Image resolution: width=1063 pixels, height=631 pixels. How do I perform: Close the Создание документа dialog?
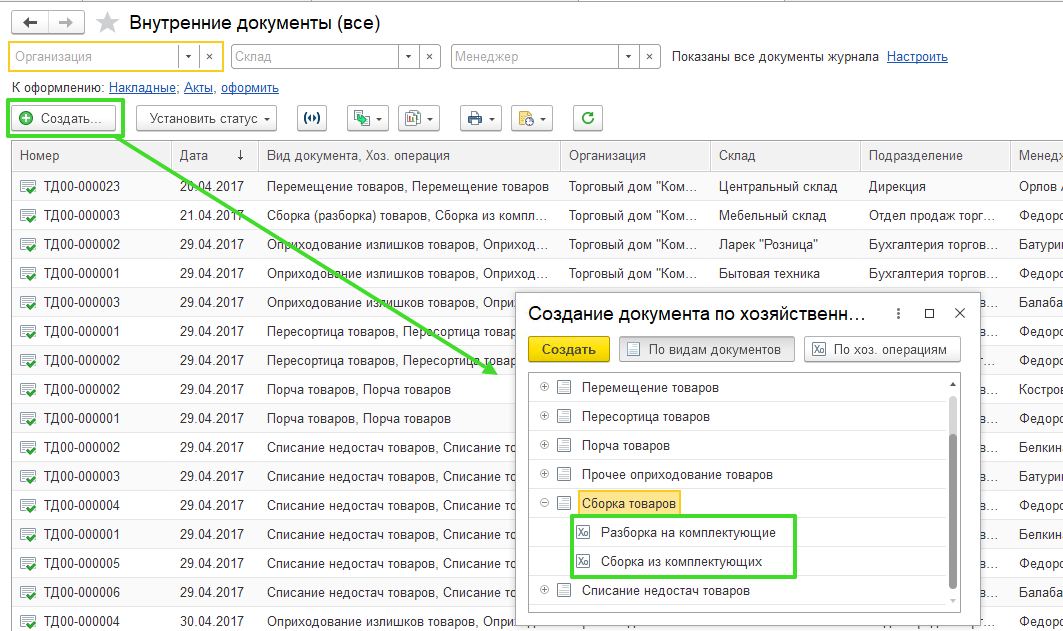[x=960, y=313]
